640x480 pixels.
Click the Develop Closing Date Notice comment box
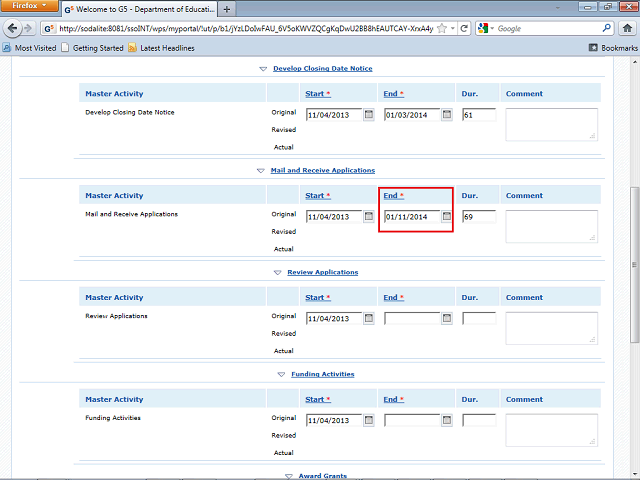pyautogui.click(x=551, y=124)
